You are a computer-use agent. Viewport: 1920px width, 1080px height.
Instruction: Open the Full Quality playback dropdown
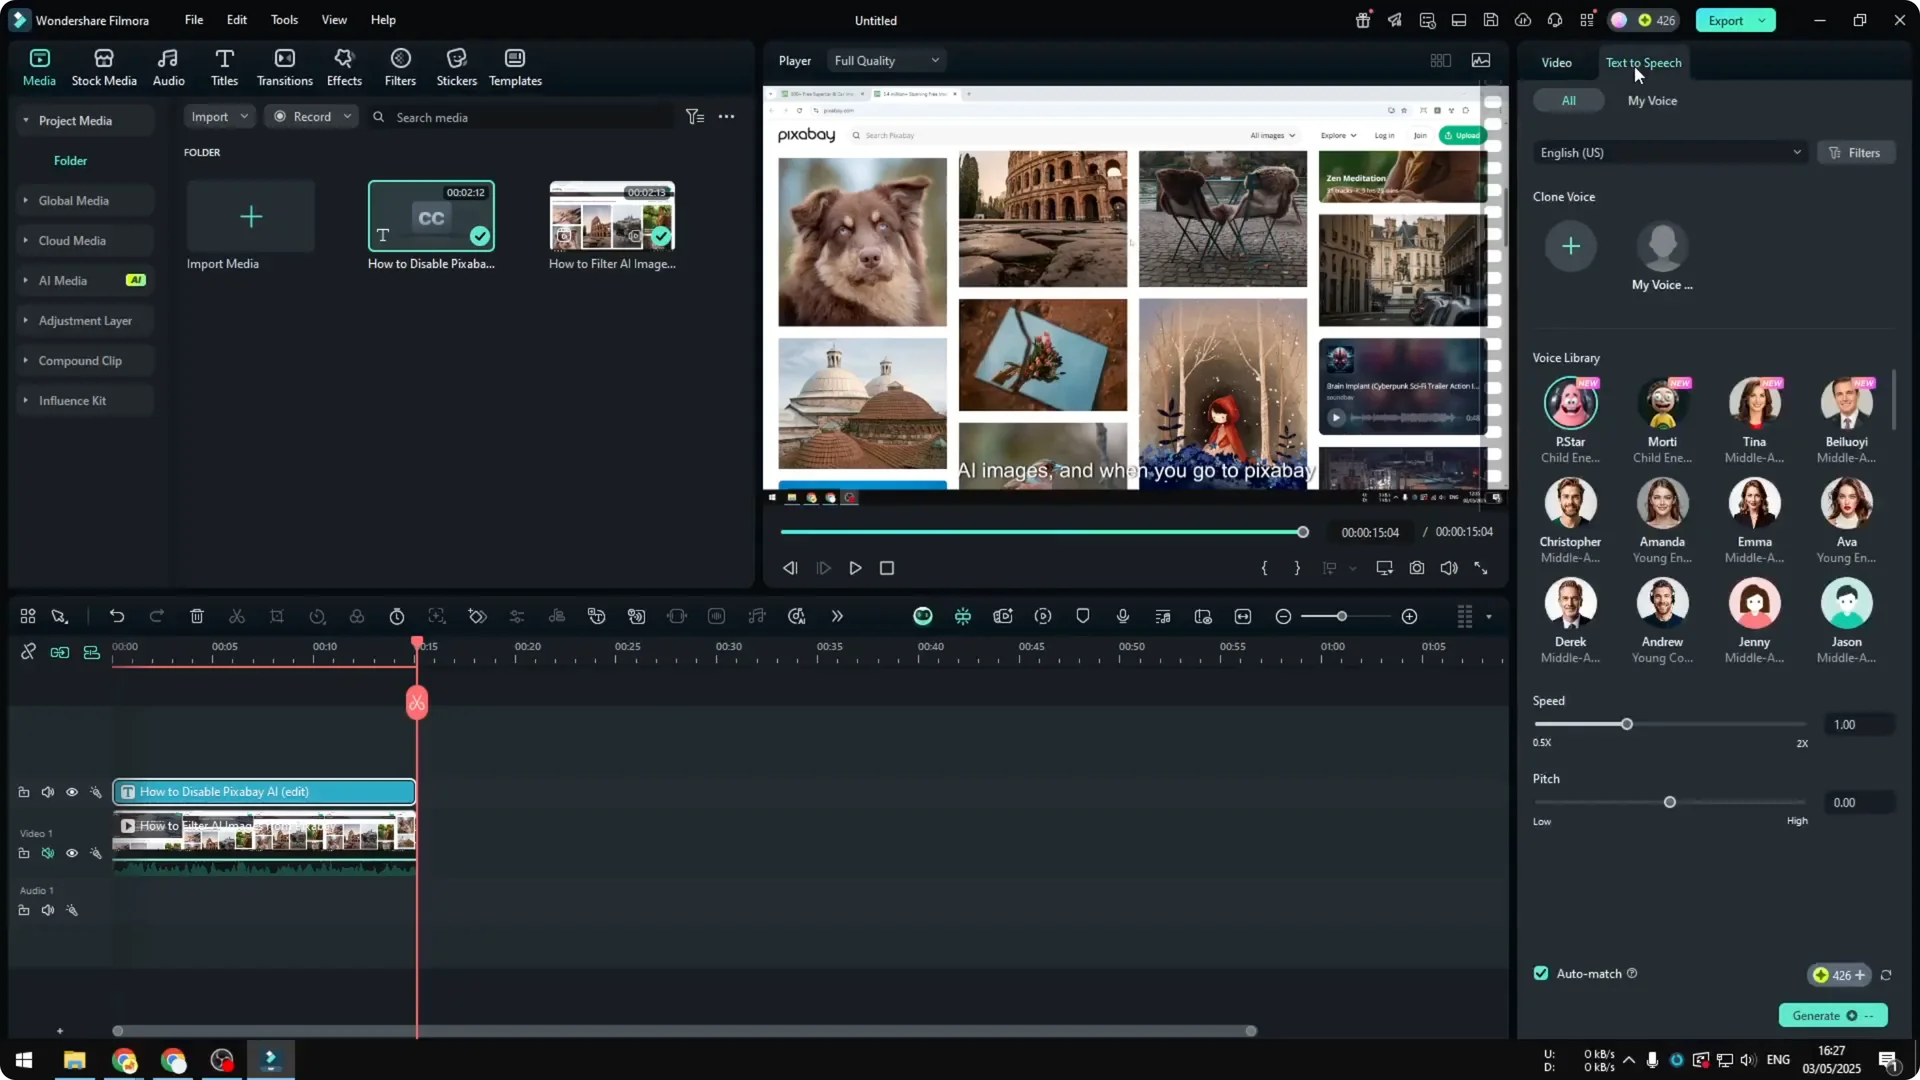(885, 60)
